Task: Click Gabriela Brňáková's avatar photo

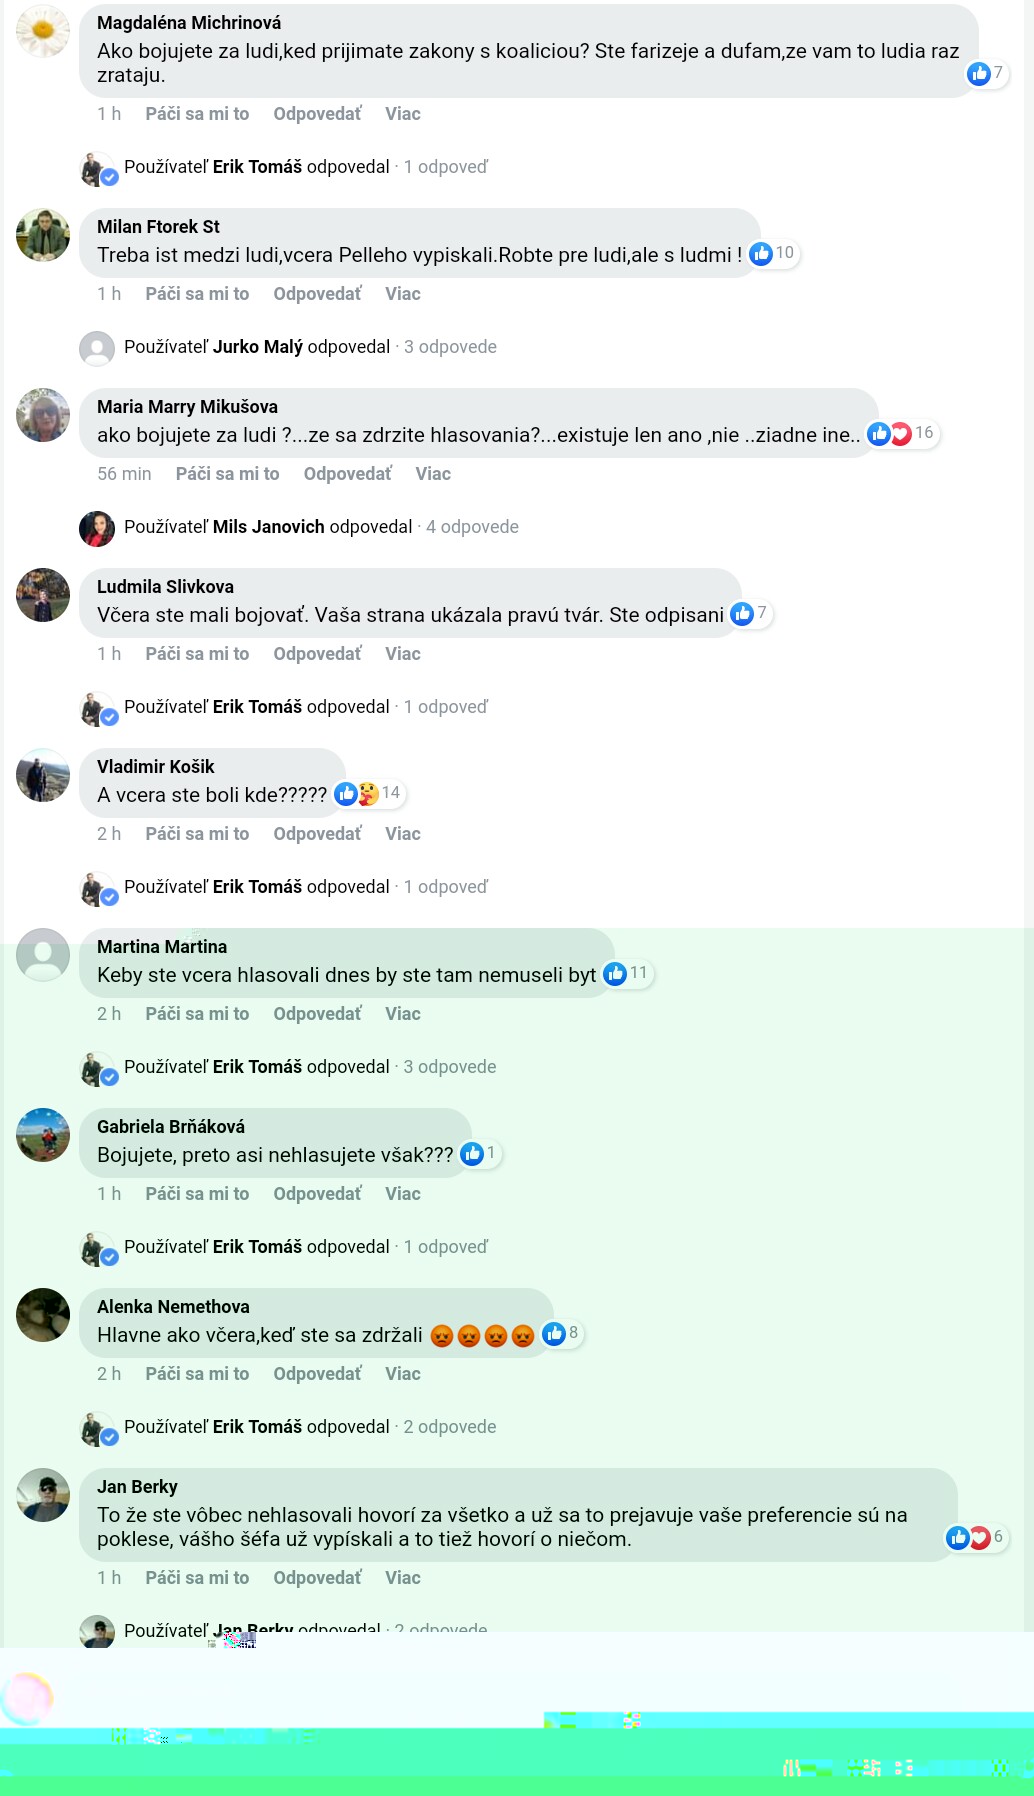Action: [43, 1135]
